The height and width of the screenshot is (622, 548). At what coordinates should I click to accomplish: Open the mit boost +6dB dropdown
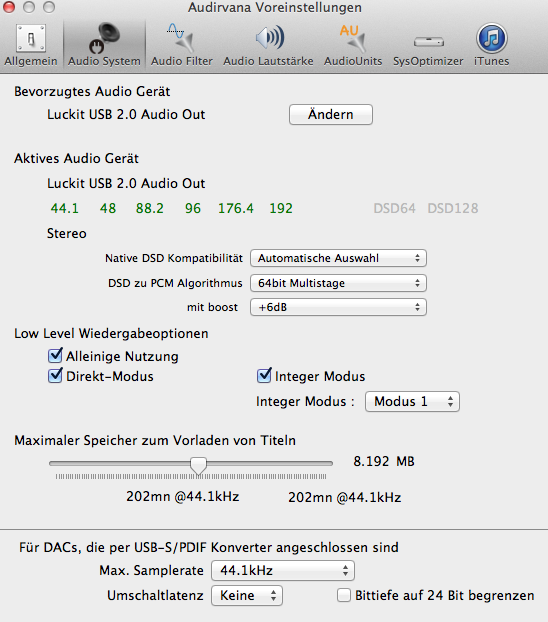338,307
